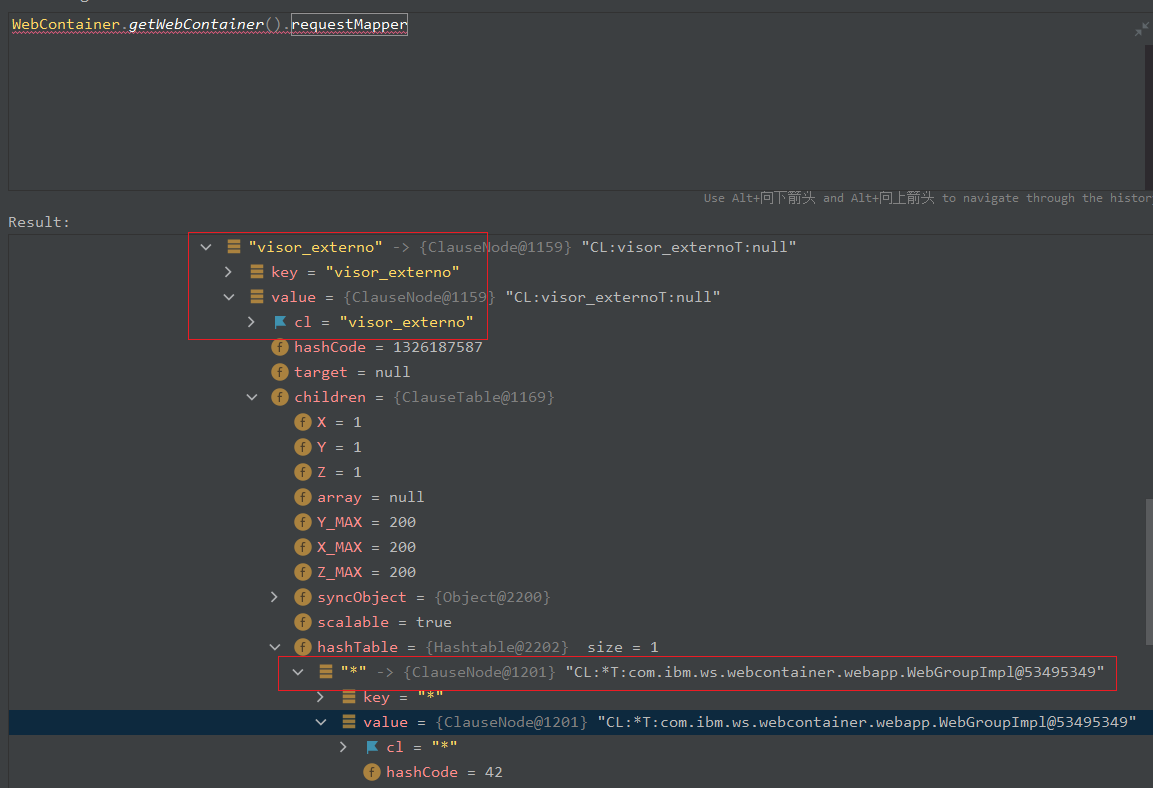This screenshot has height=788, width=1153.
Task: Click the WebGroupImpl@53495349 text in highlighted row
Action: pos(1037,723)
